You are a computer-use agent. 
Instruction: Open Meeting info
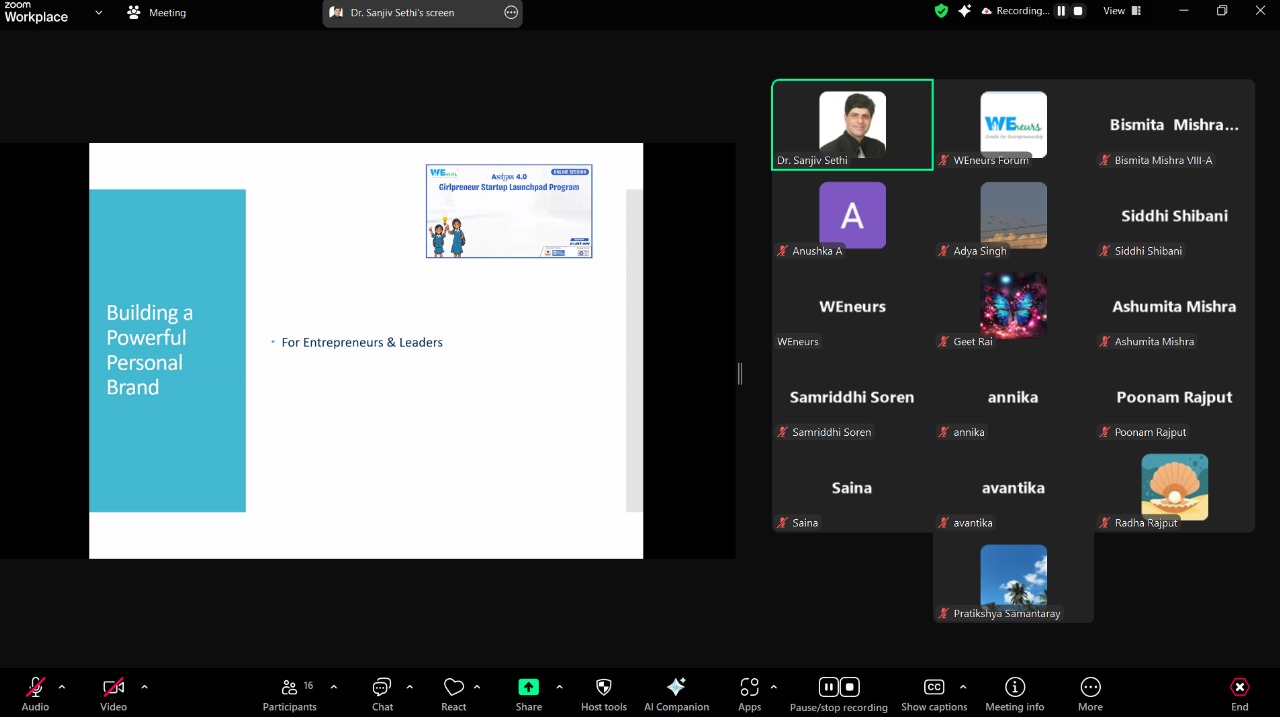(1014, 688)
